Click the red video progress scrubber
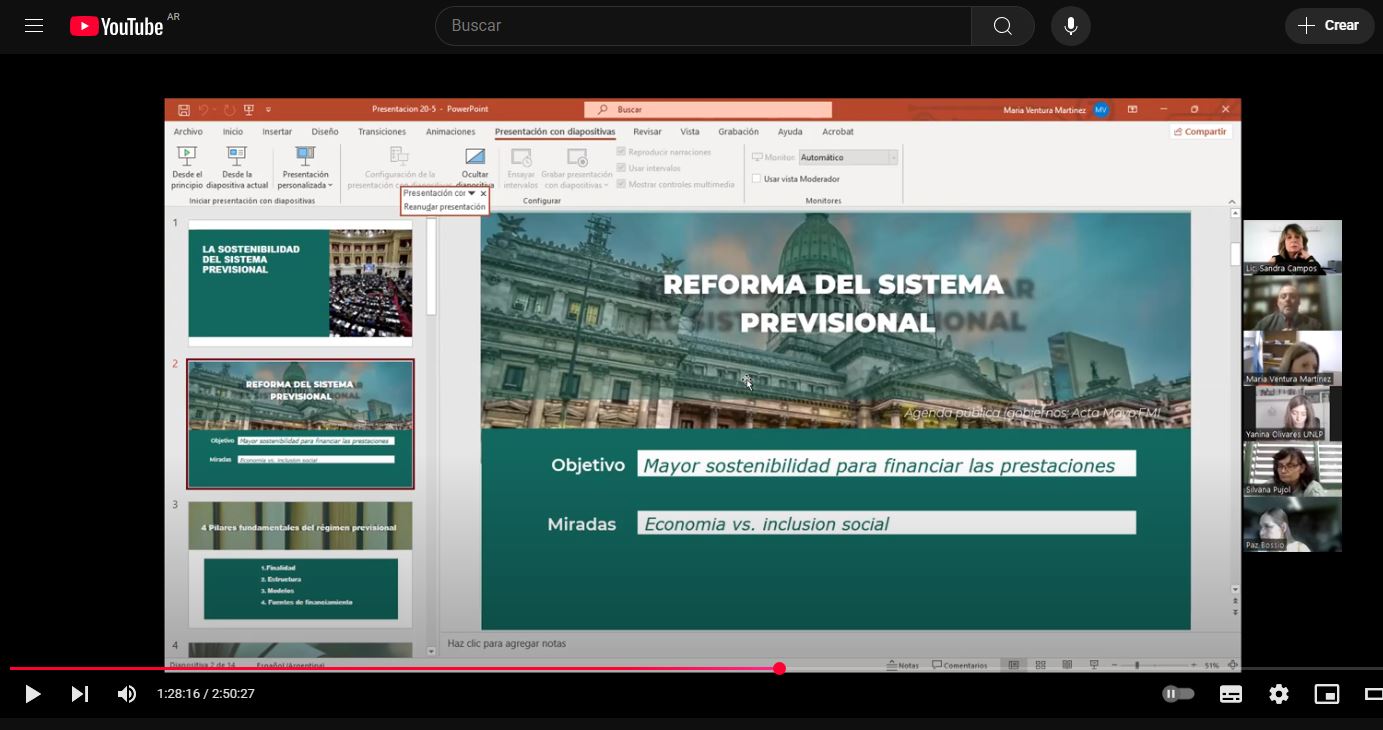Screen dimensions: 1383x730 tap(779, 668)
